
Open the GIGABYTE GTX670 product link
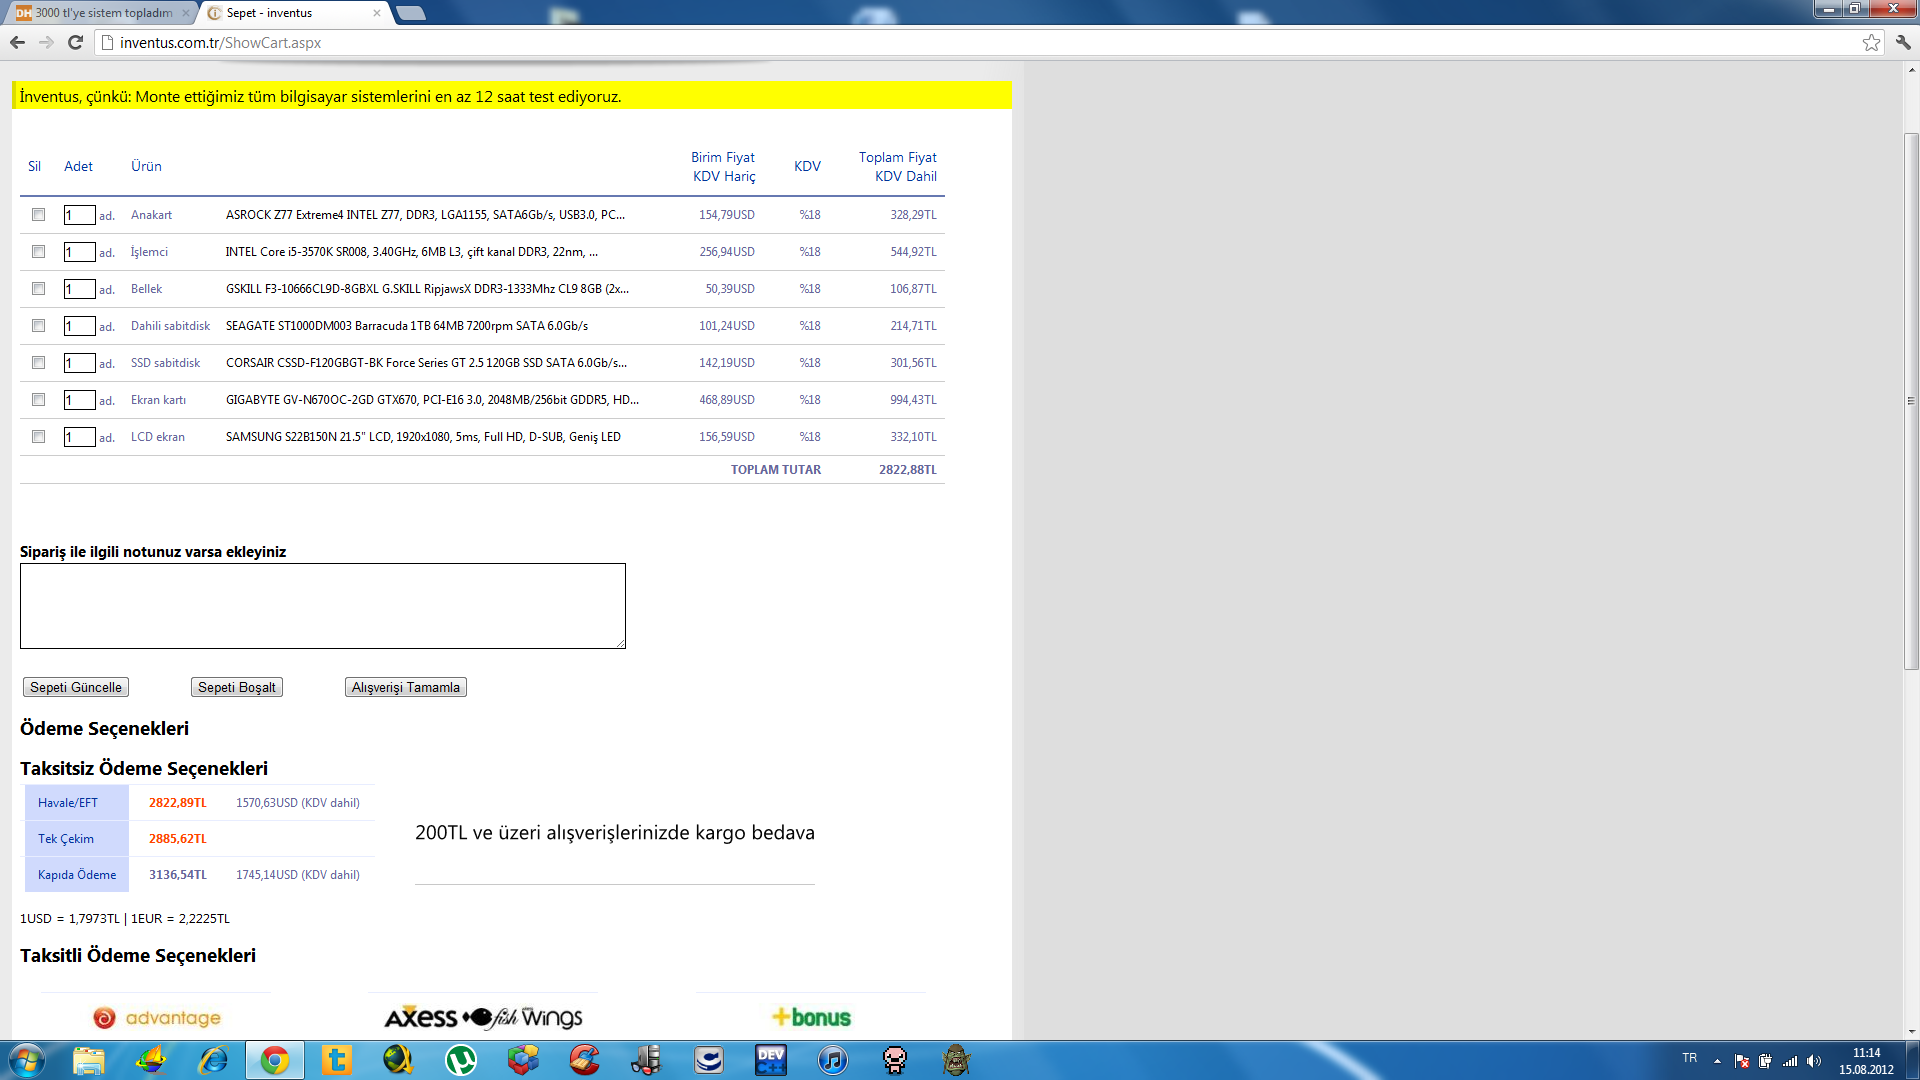pyautogui.click(x=432, y=400)
